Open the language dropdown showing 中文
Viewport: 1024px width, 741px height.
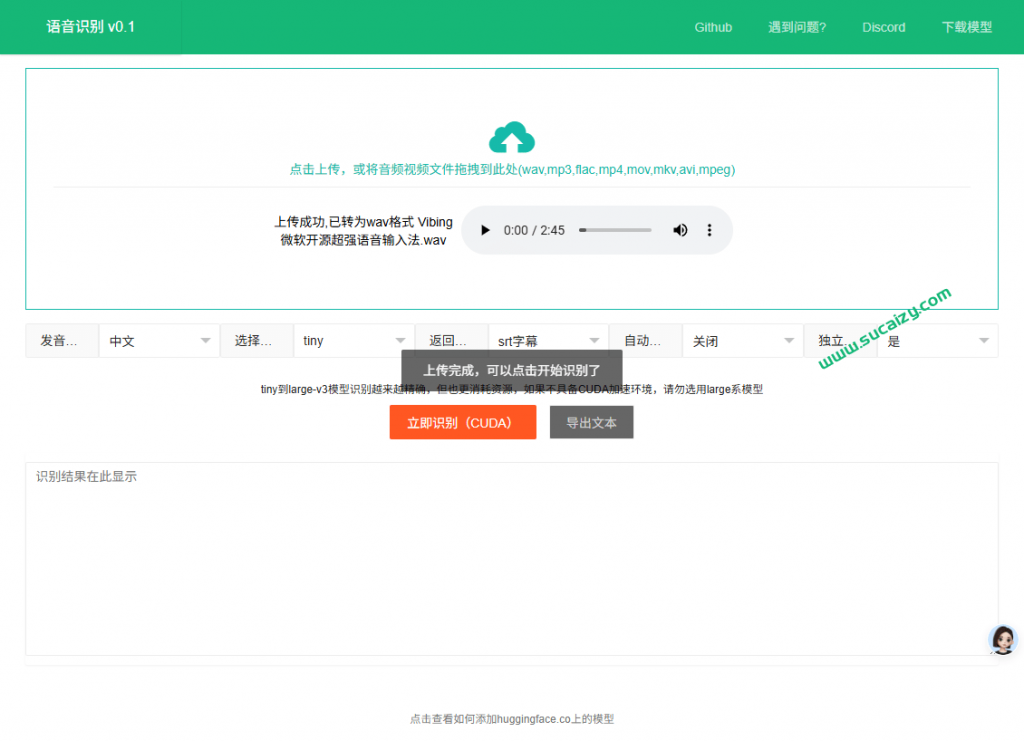pos(160,341)
